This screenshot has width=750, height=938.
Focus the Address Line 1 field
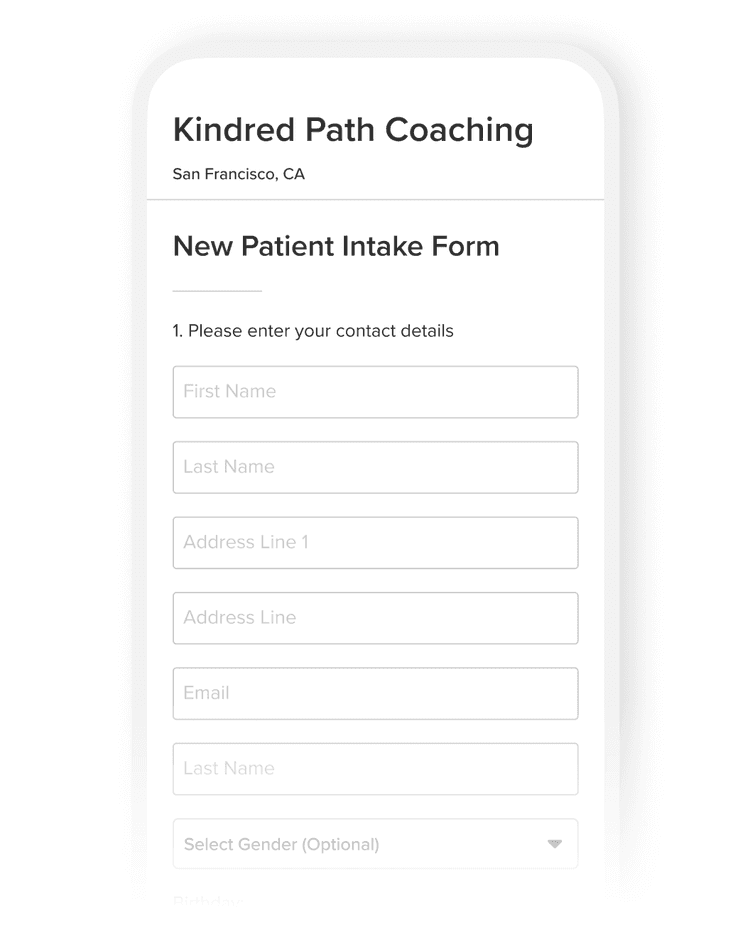(375, 542)
